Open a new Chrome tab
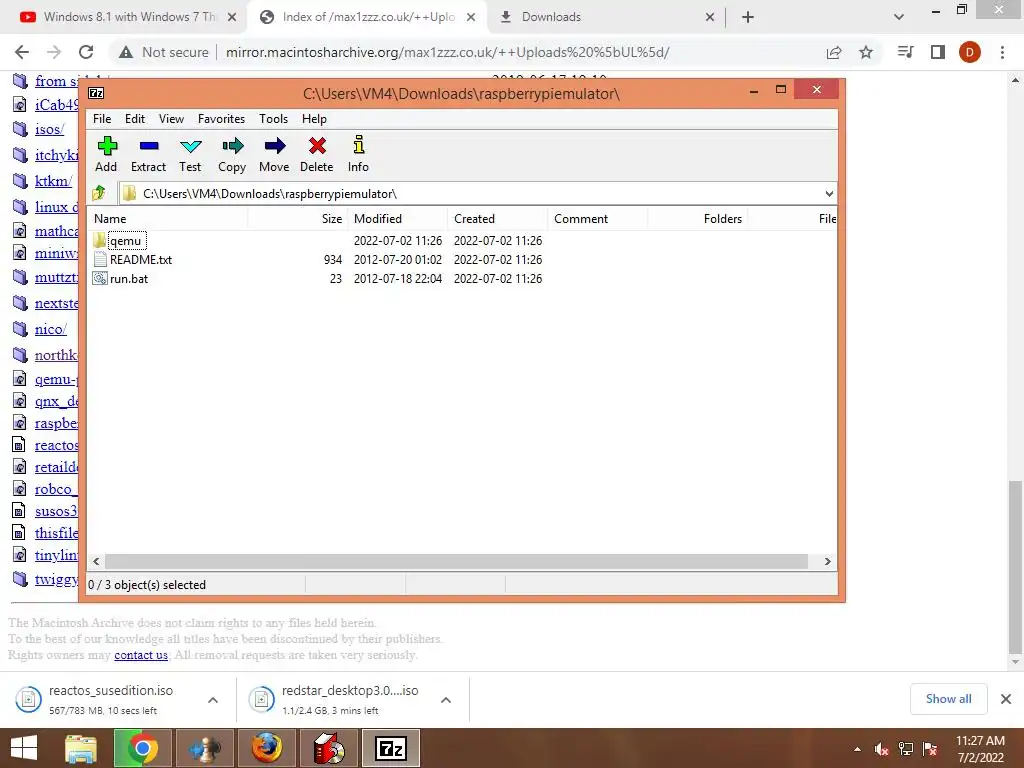Viewport: 1024px width, 768px height. [748, 18]
